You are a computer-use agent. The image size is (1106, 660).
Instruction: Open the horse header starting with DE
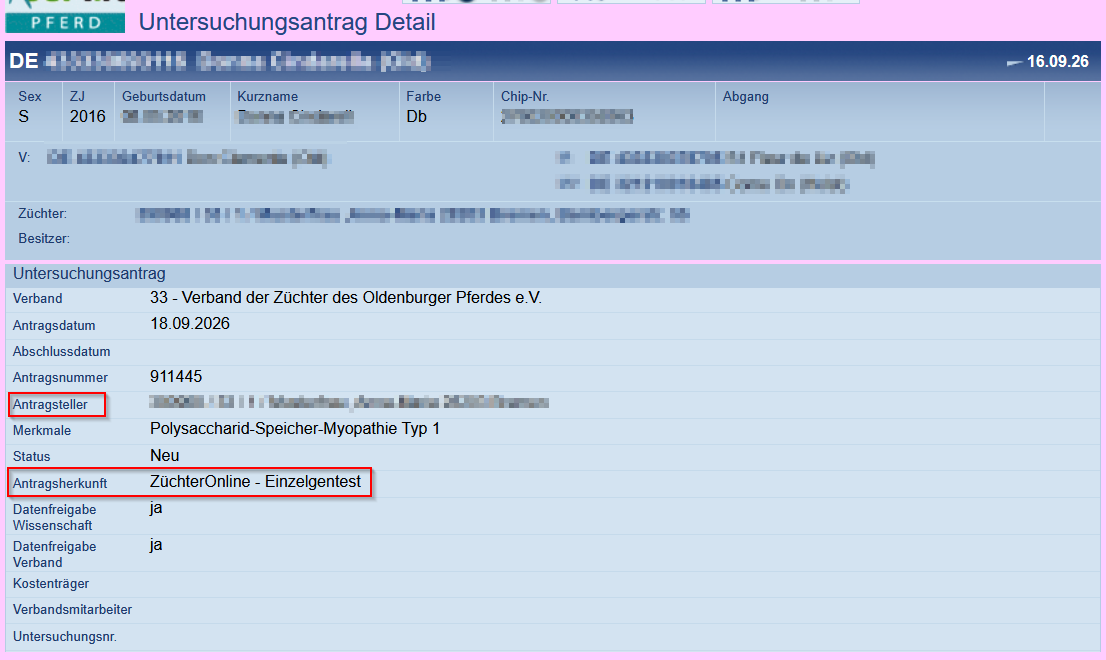pos(219,61)
